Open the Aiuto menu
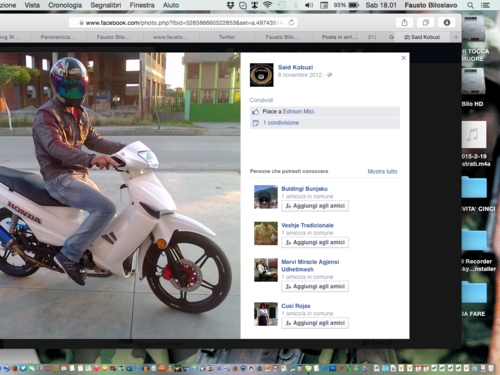Screen dimensions: 500x375 pos(171,5)
